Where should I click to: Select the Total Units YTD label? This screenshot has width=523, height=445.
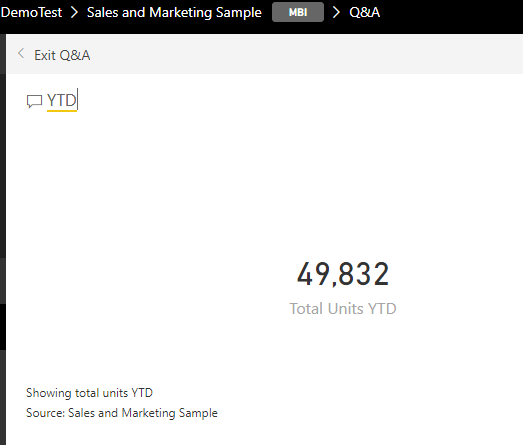pos(343,309)
